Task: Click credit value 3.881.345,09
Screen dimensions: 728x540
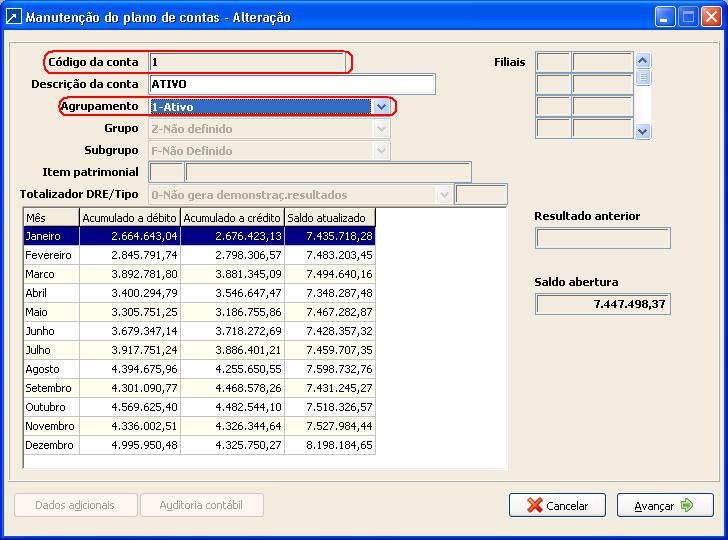Action: pos(248,274)
